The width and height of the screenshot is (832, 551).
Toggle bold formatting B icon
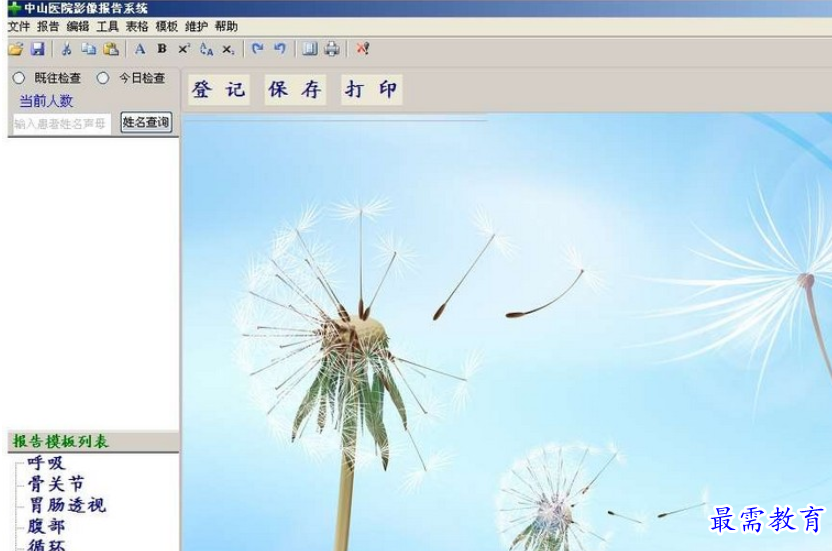coord(162,49)
